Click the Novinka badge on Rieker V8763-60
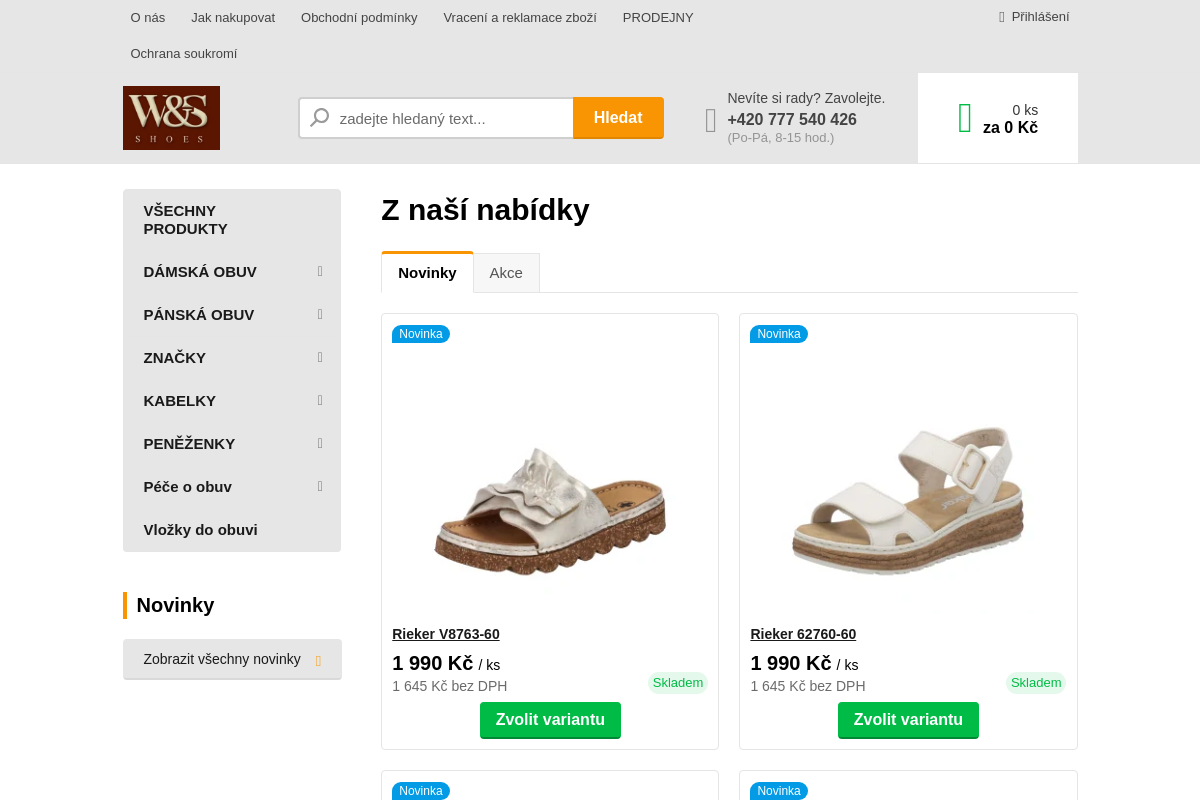The width and height of the screenshot is (1200, 800). 421,333
